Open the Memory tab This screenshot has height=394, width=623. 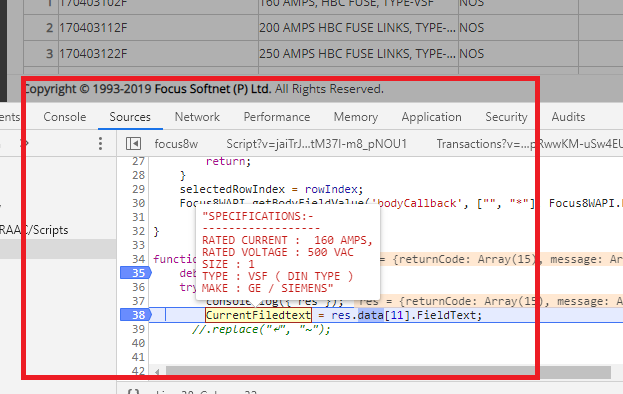356,117
